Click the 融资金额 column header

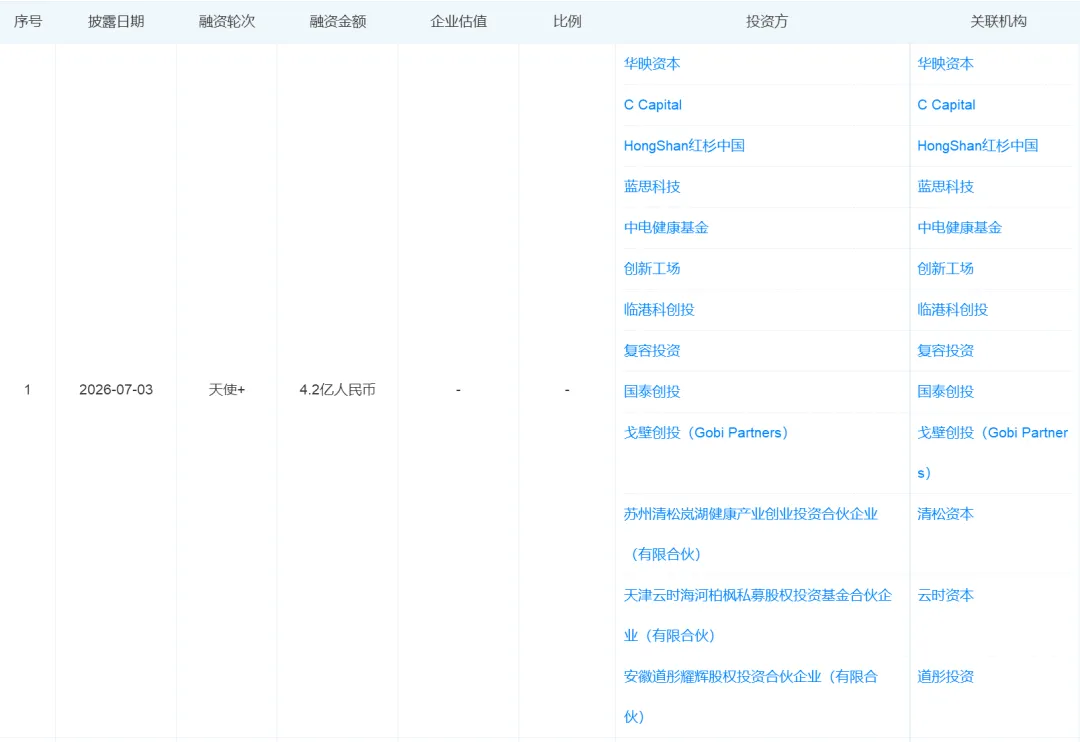click(x=338, y=21)
